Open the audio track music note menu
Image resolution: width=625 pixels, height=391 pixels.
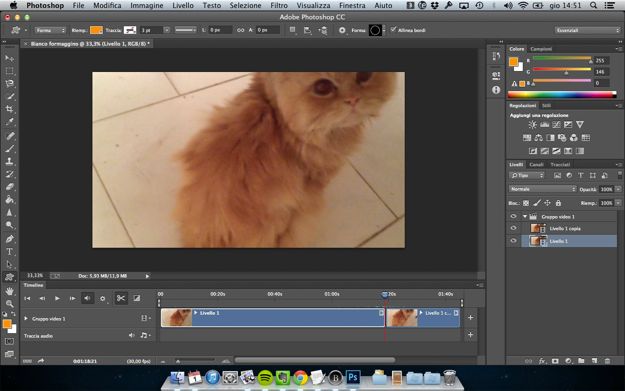pos(145,336)
